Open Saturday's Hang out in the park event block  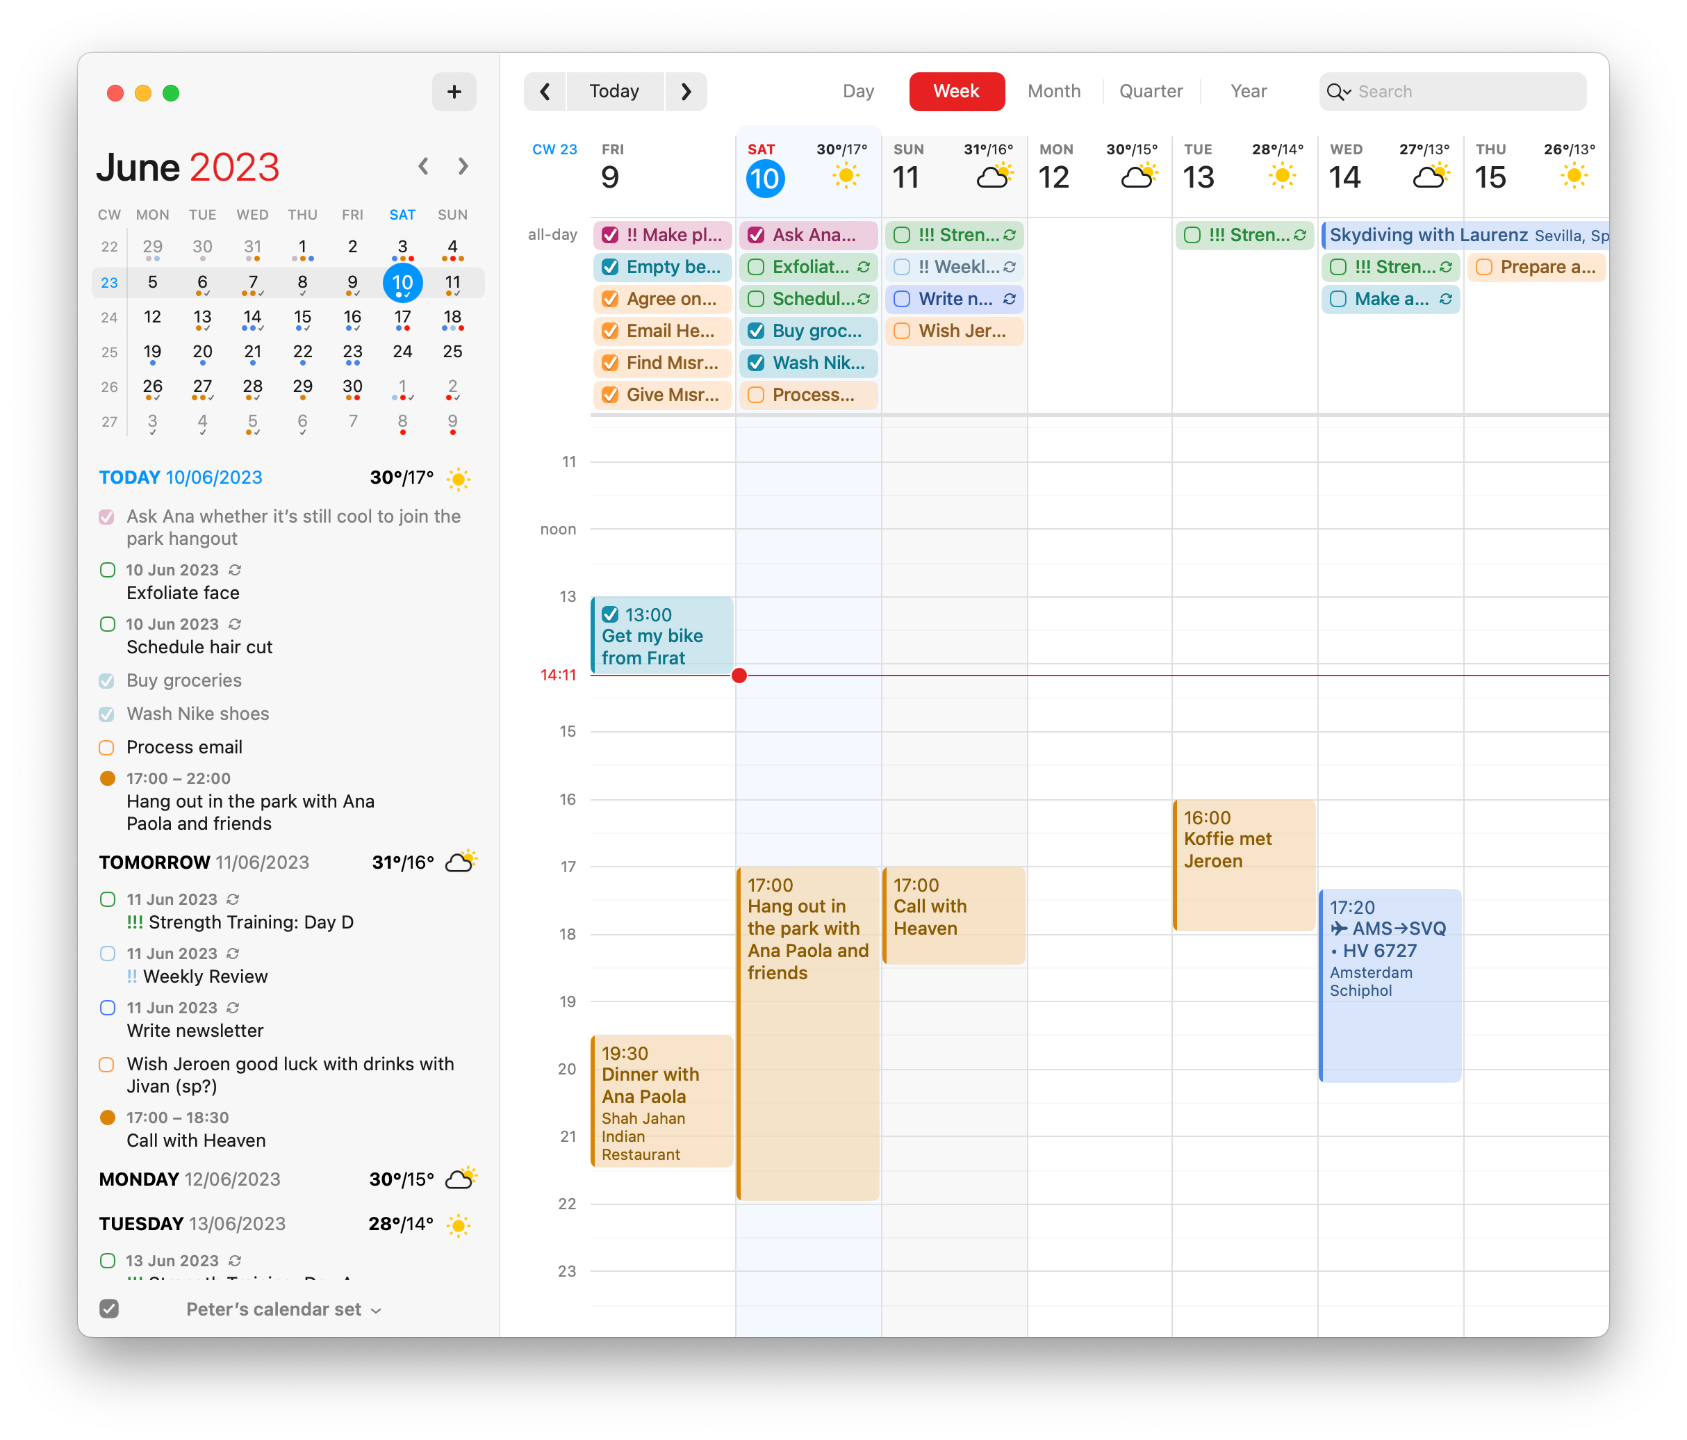click(808, 1034)
